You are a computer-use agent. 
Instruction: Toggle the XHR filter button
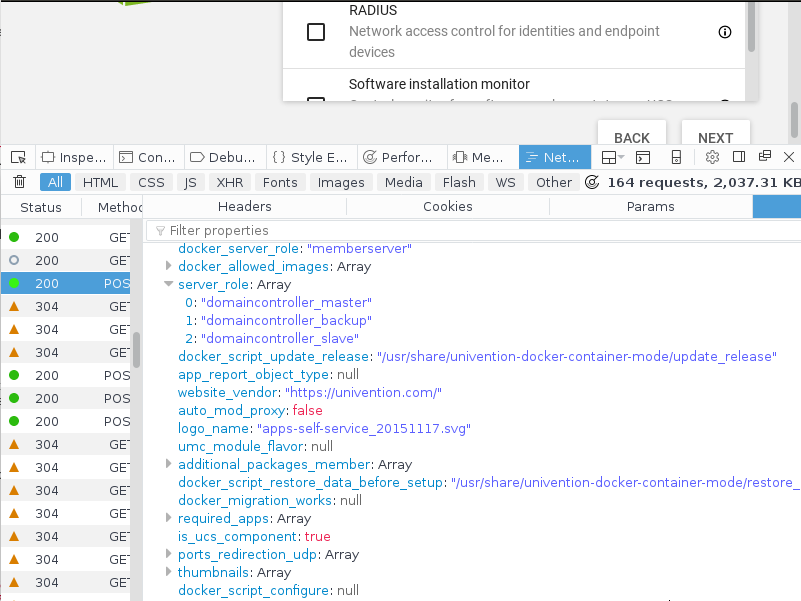click(230, 182)
